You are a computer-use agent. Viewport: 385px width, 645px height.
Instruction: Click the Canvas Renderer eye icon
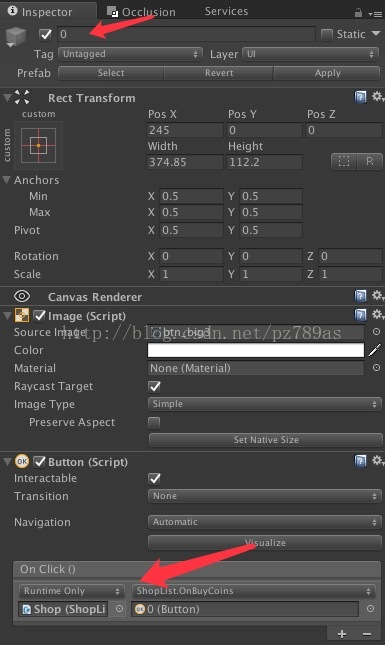pyautogui.click(x=22, y=296)
